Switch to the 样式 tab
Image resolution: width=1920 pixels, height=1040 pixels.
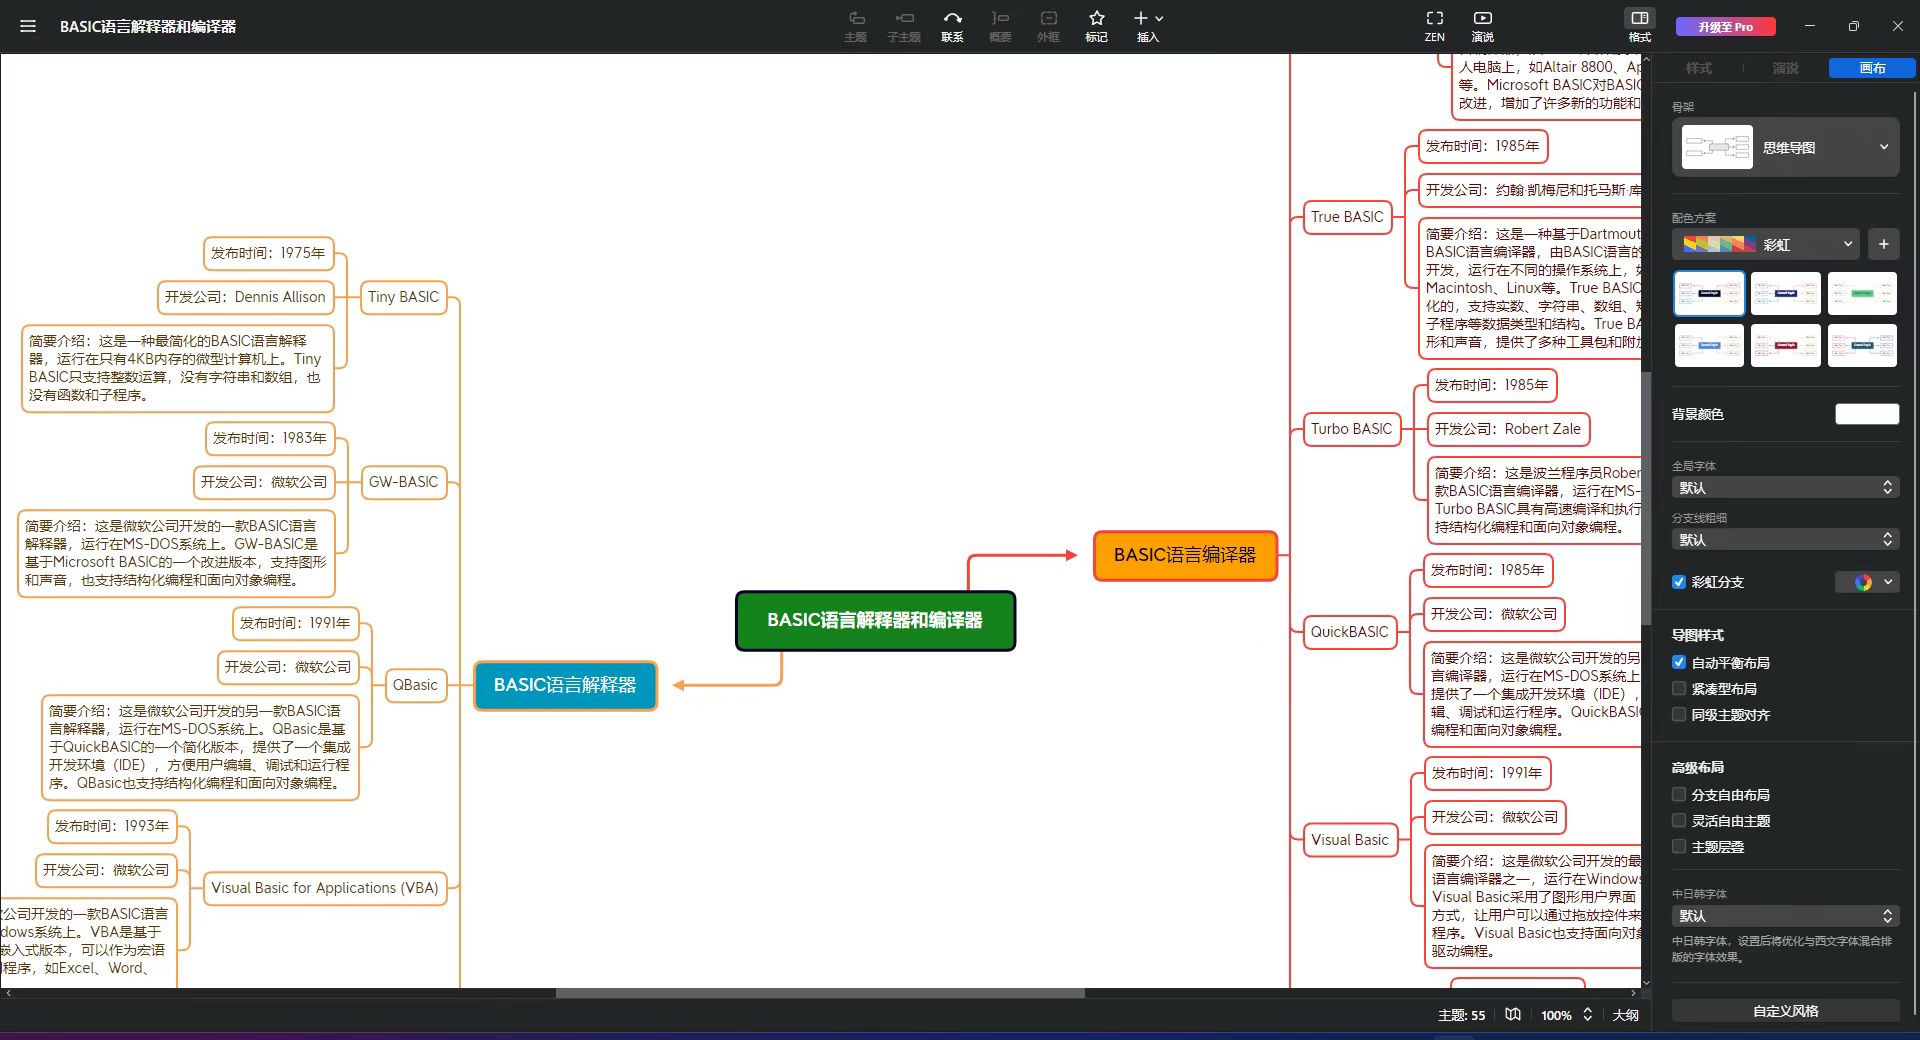pos(1698,68)
